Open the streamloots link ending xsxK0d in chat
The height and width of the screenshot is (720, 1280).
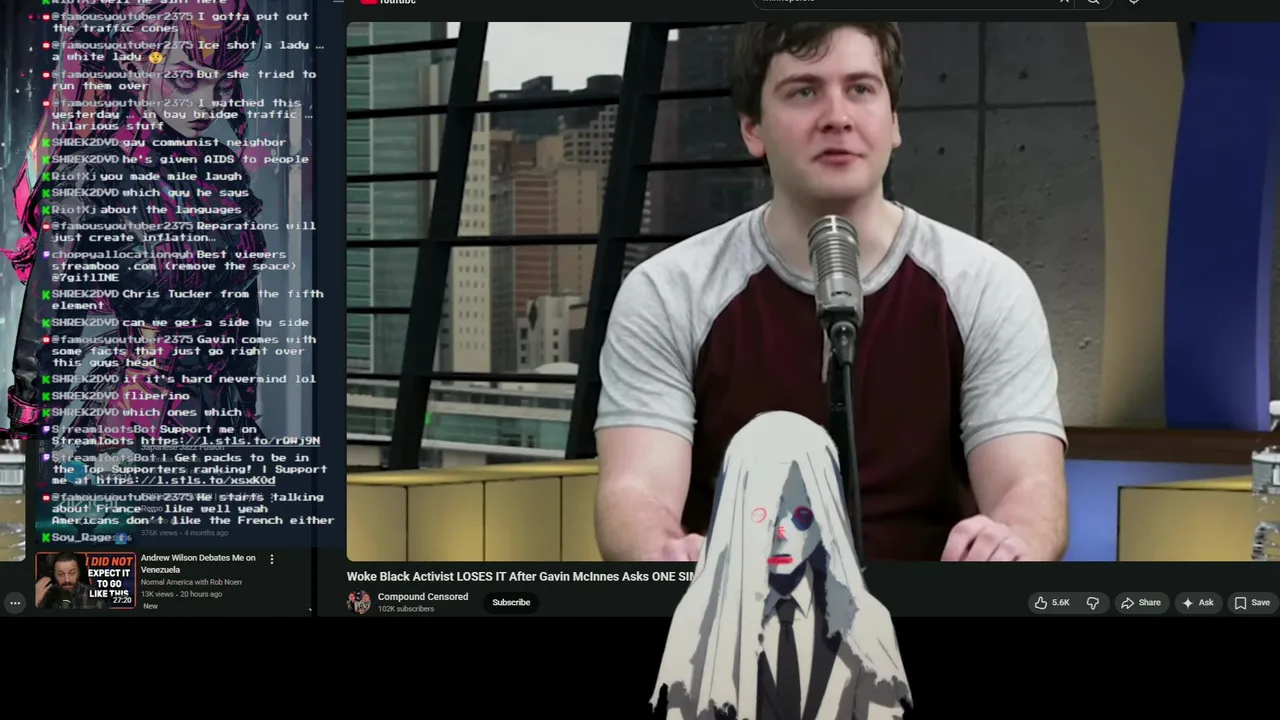click(186, 481)
